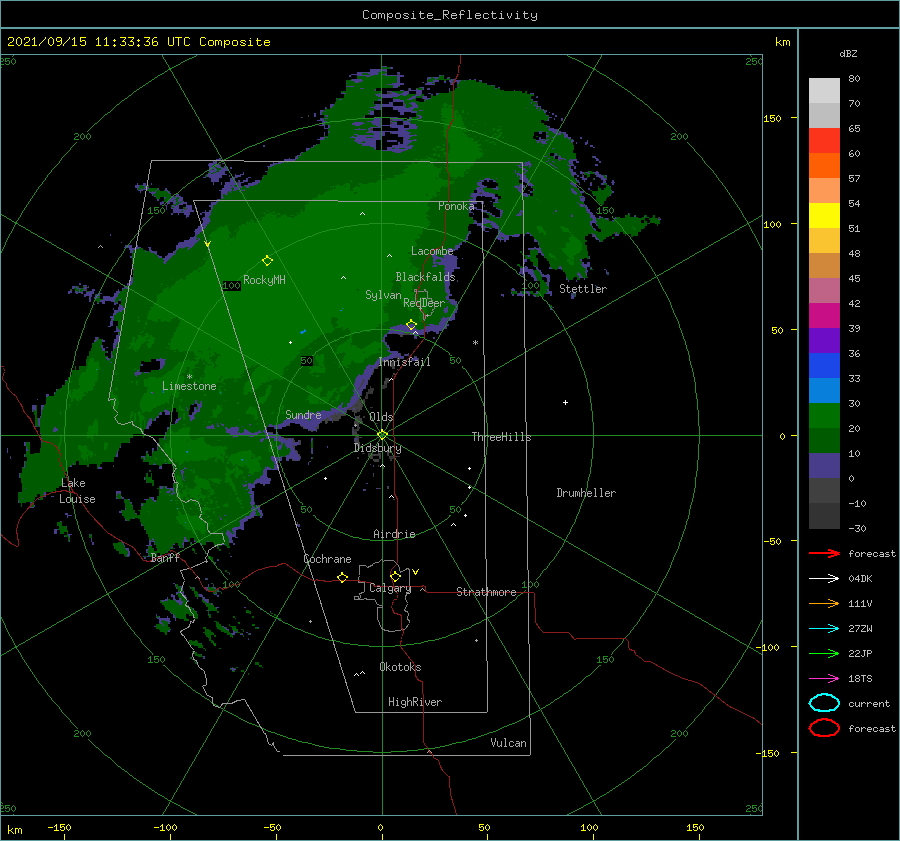
Task: Select the white 04DK arrow in legend
Action: point(824,579)
